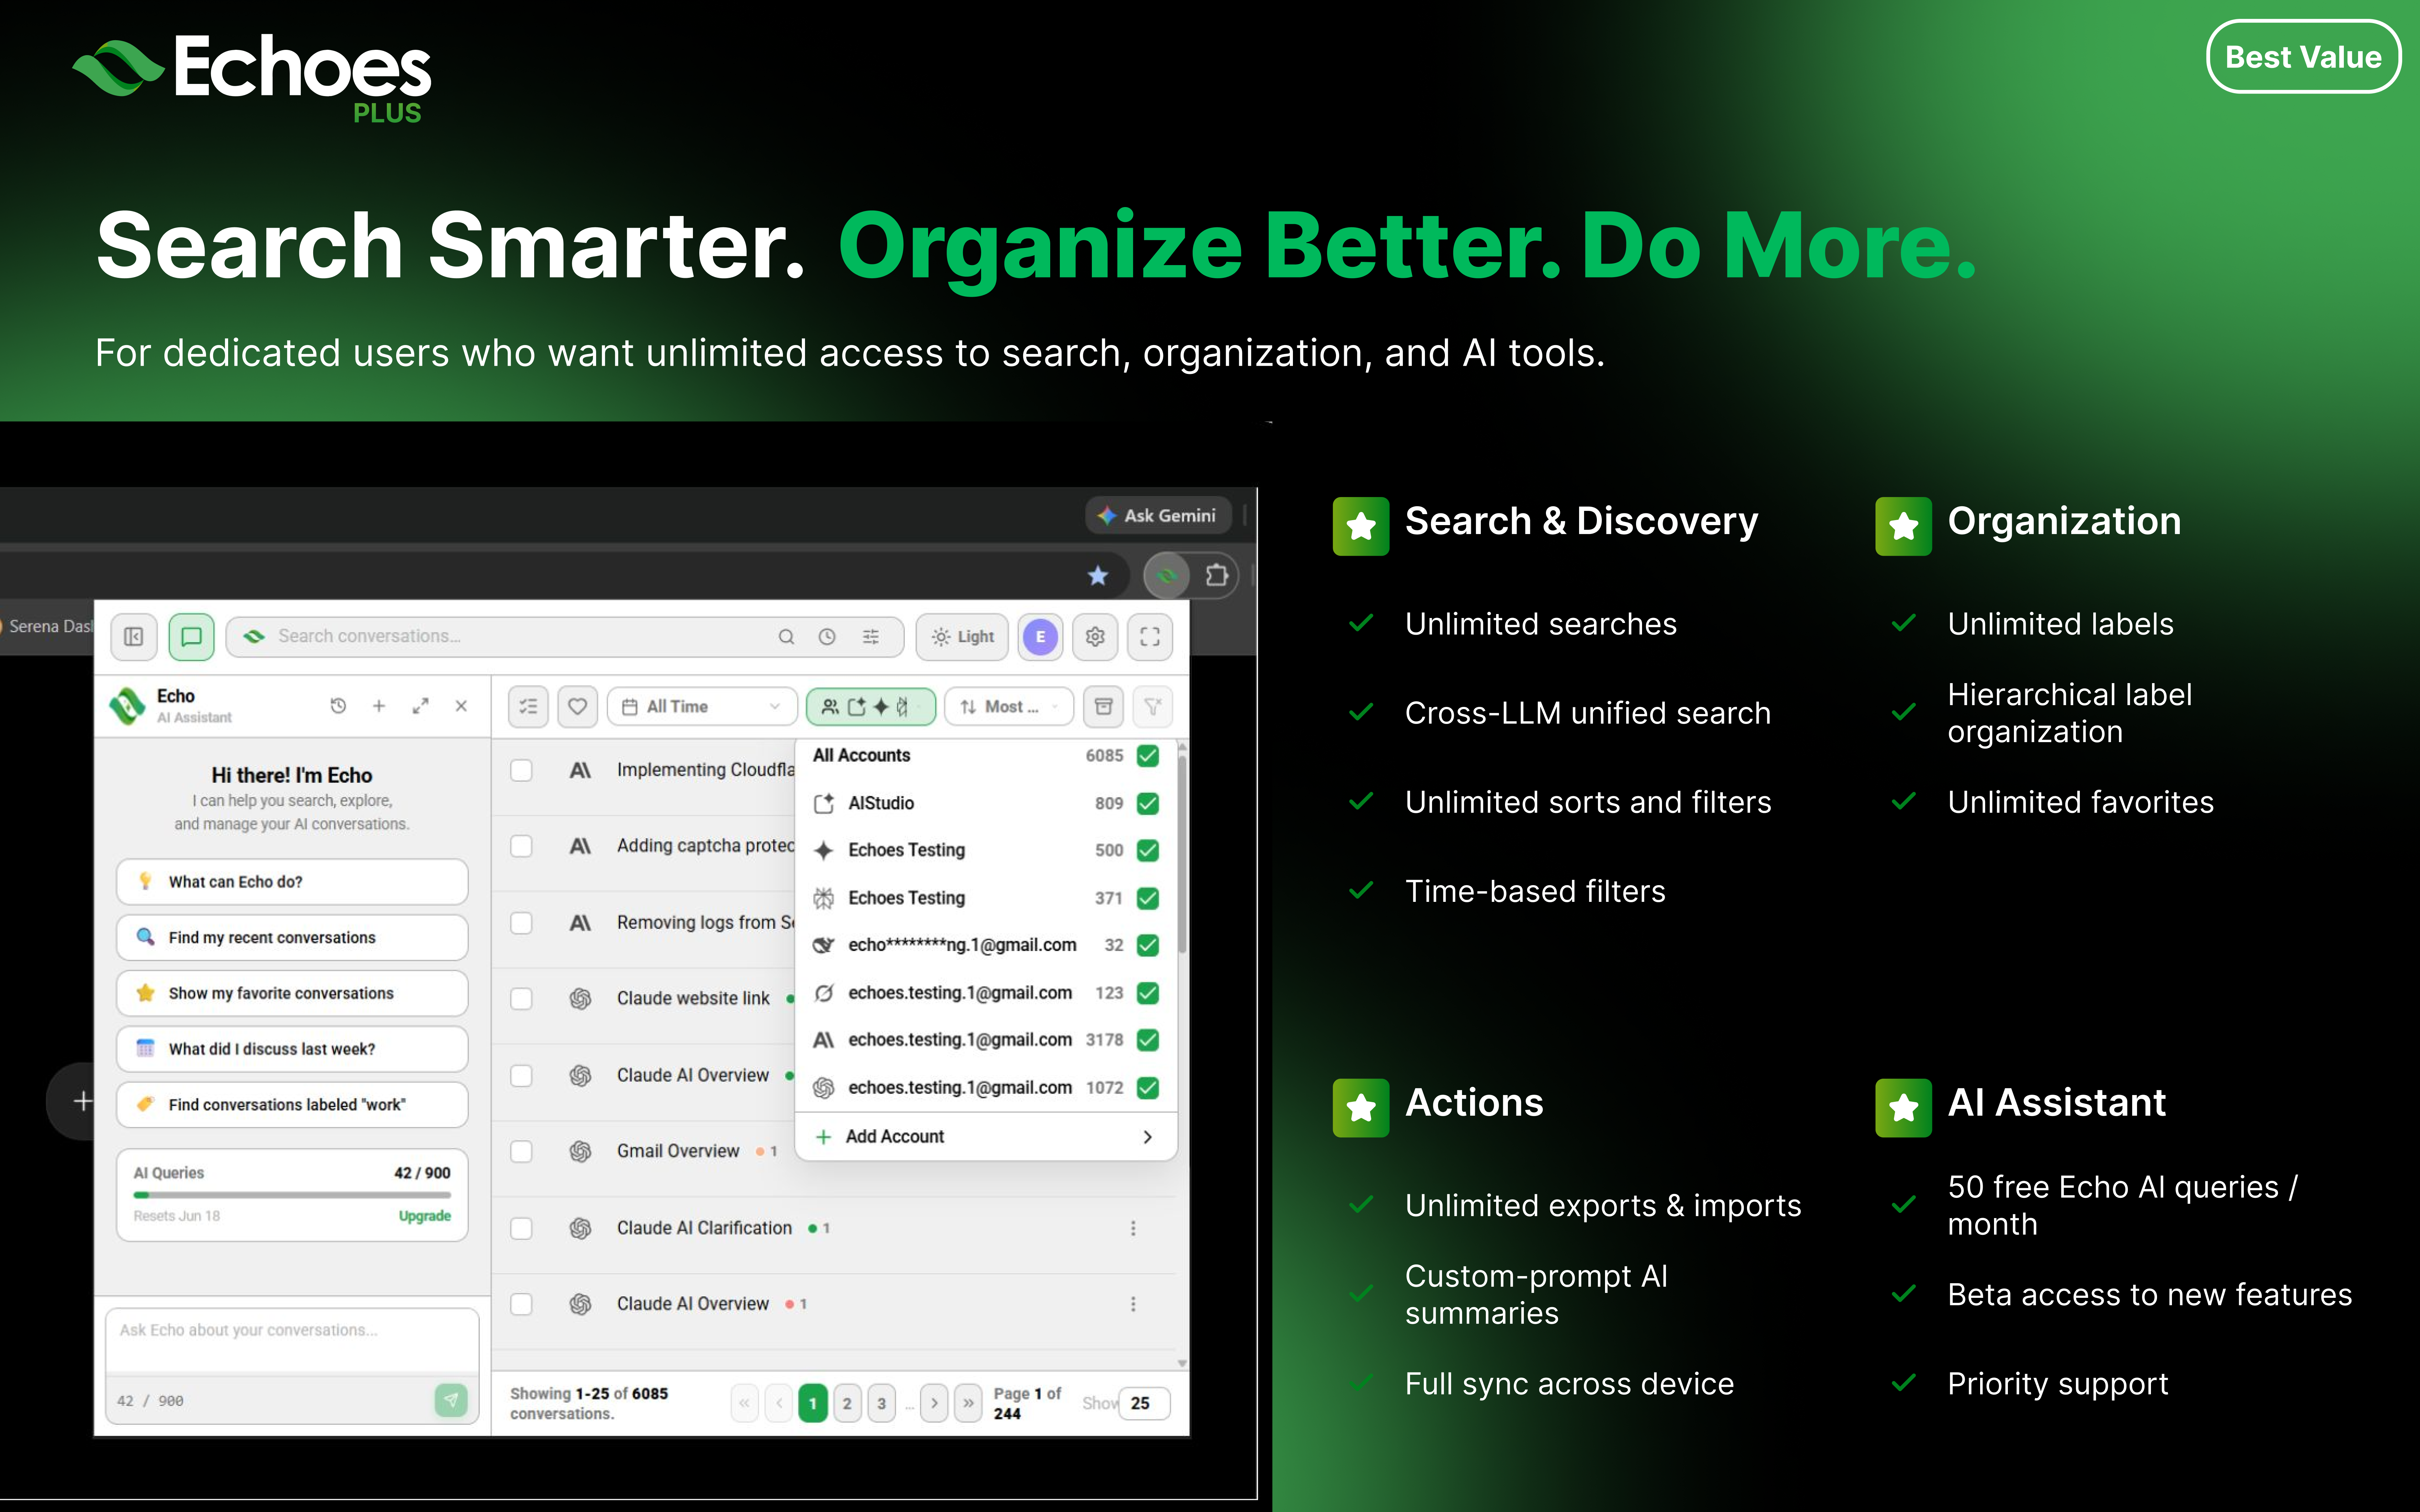Go to next page arrow
The height and width of the screenshot is (1512, 2420).
(934, 1403)
